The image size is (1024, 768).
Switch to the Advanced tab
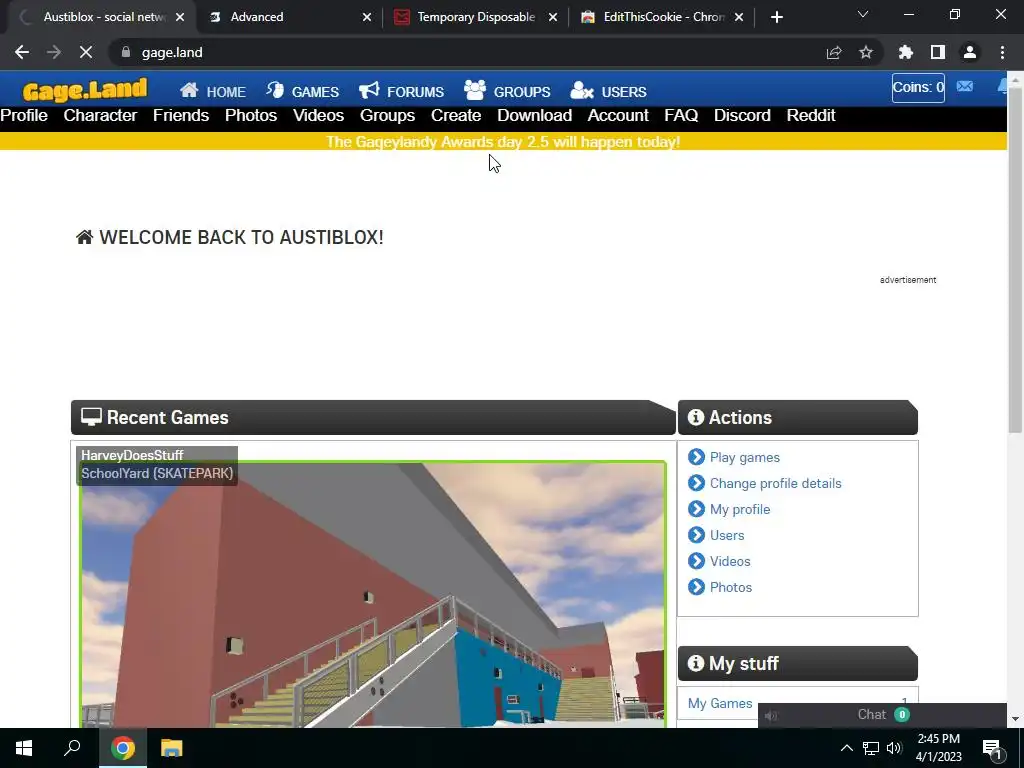289,17
